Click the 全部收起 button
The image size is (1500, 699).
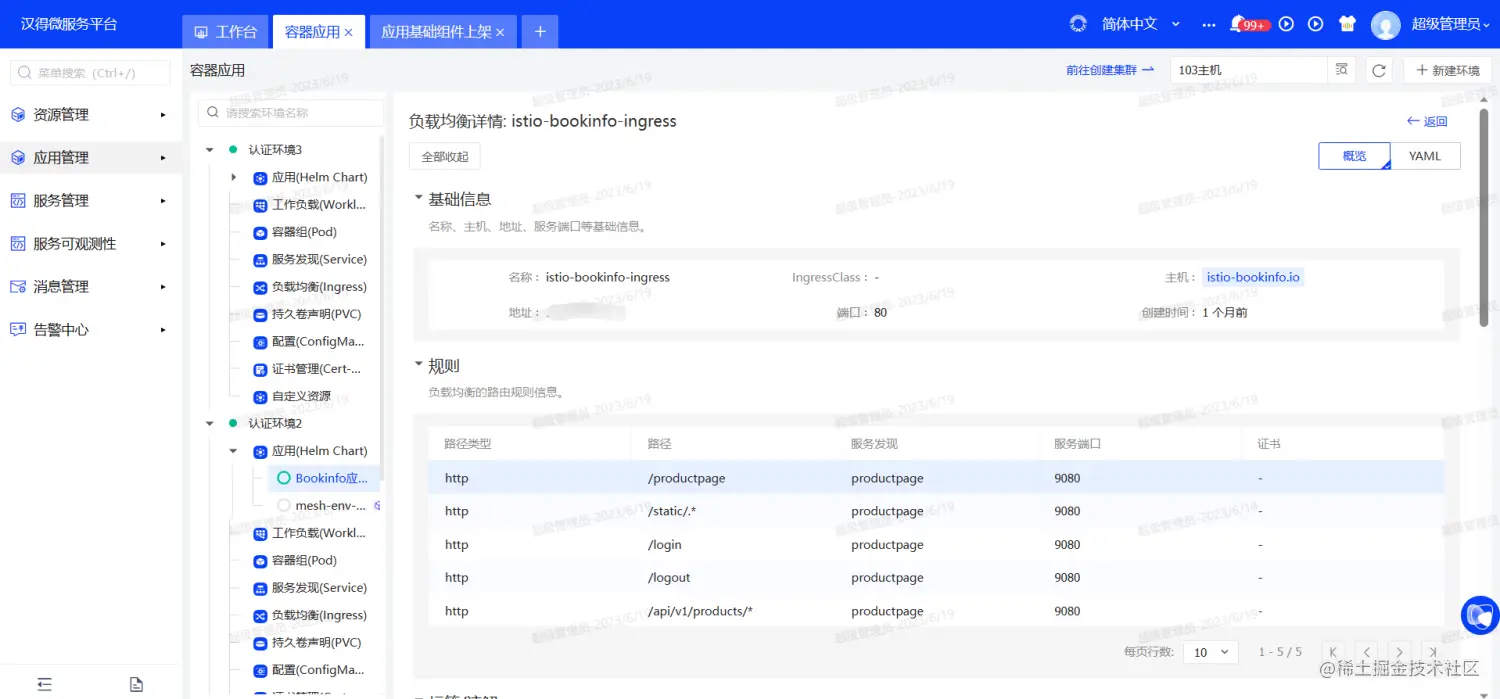(x=445, y=157)
